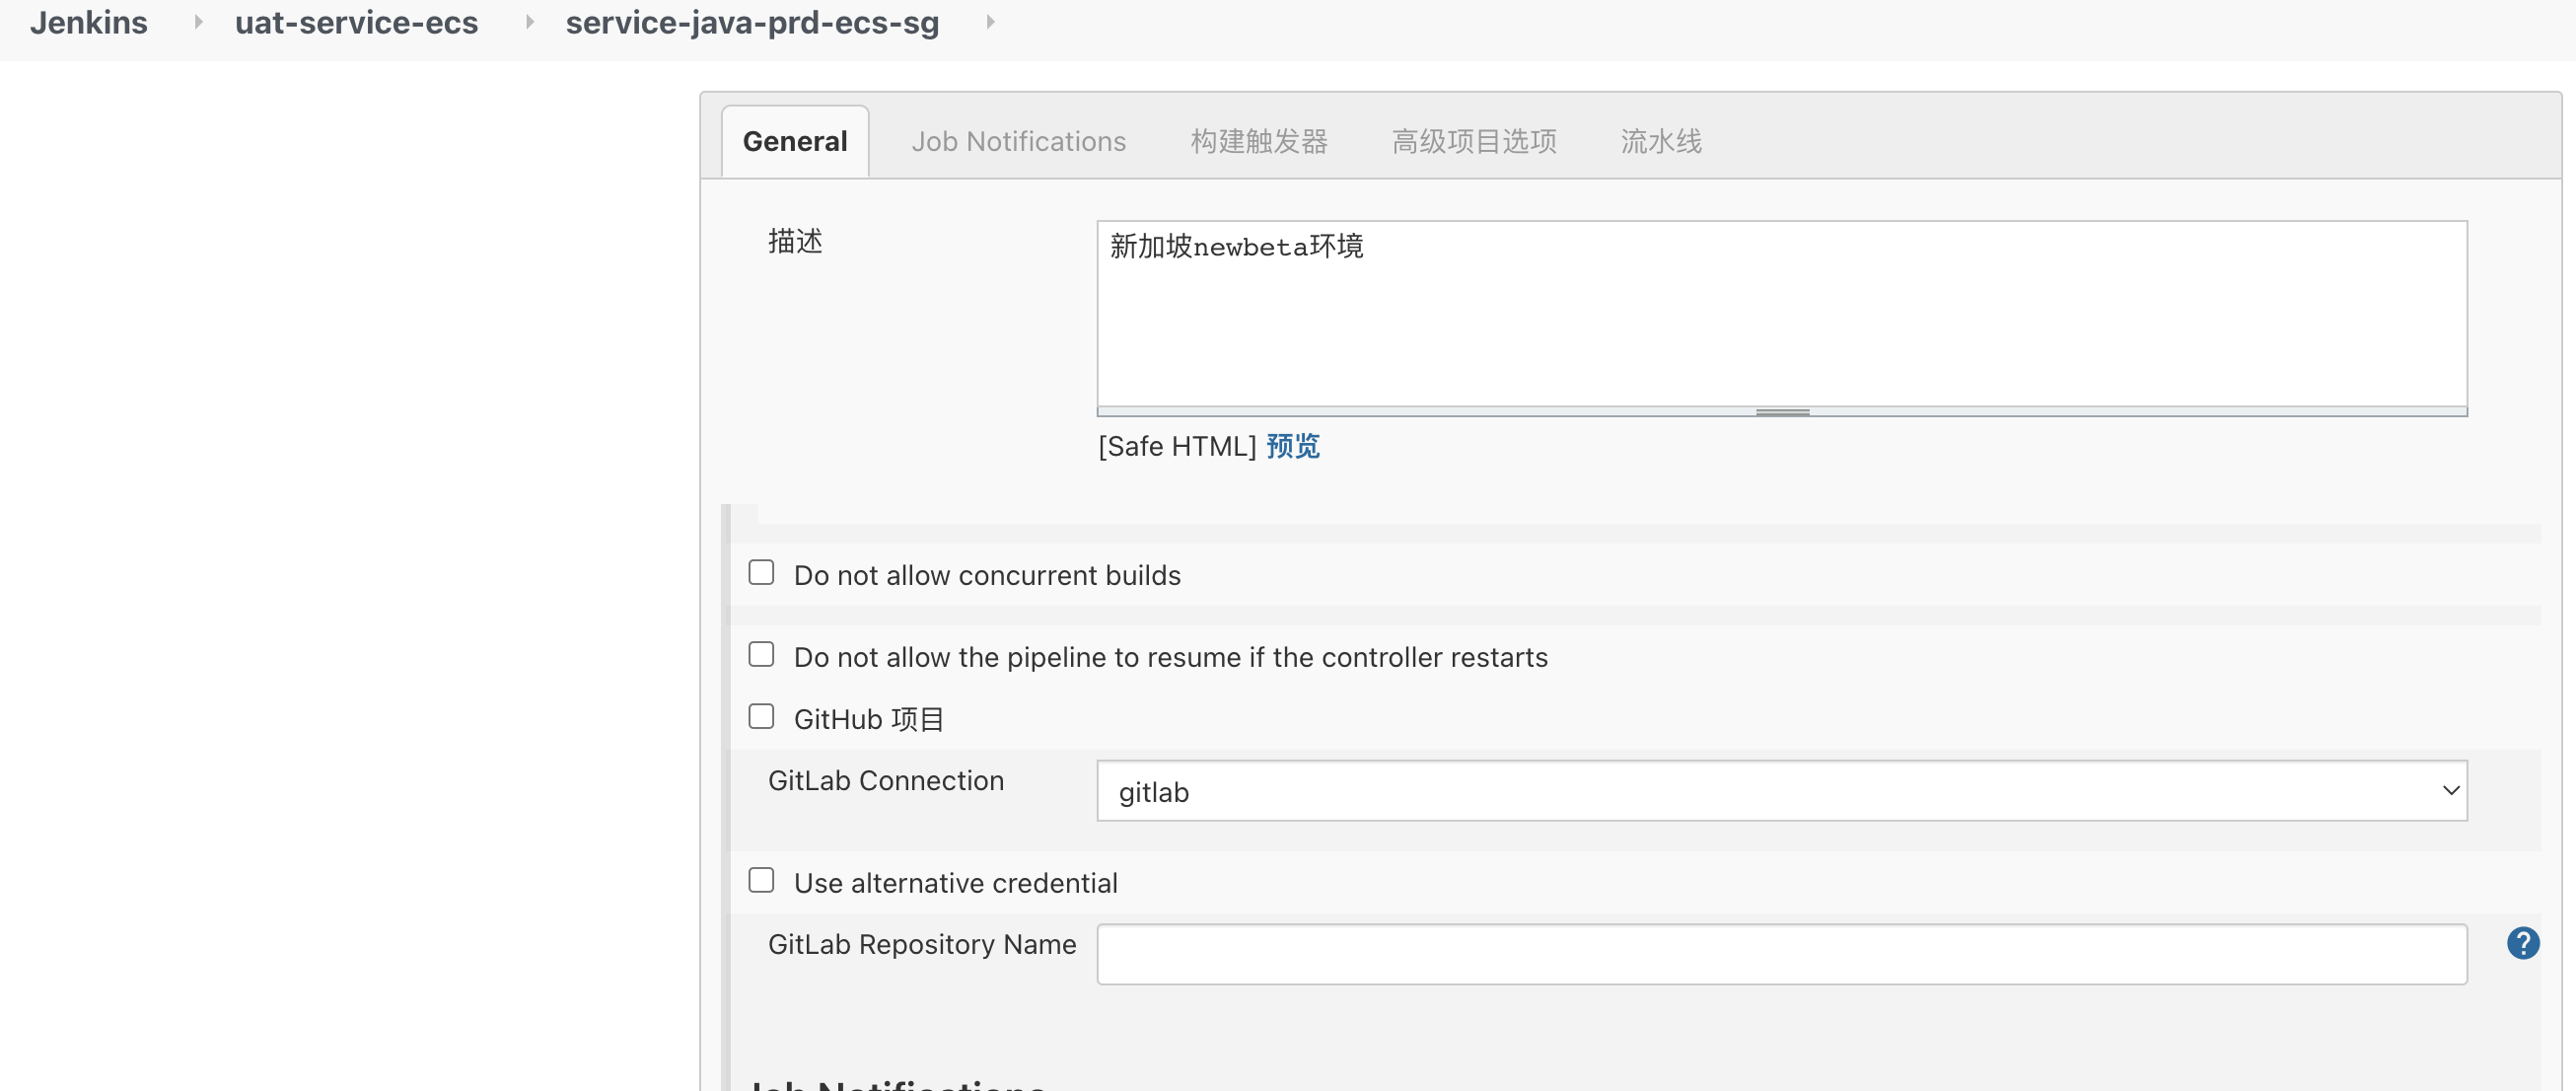Switch to the Job Notifications tab
This screenshot has height=1091, width=2576.
(x=1018, y=142)
